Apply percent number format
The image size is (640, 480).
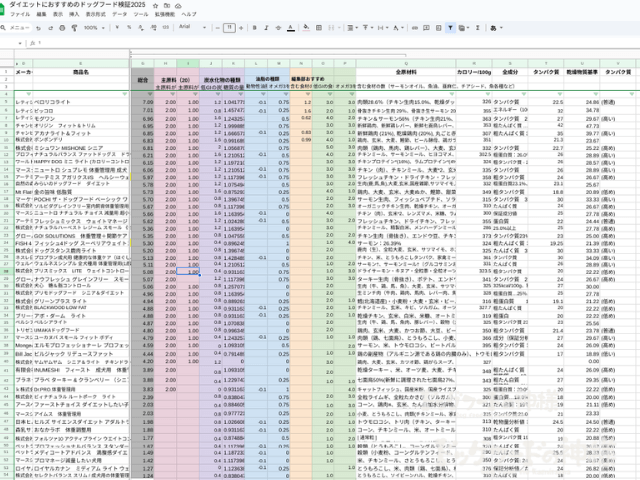pos(129,27)
